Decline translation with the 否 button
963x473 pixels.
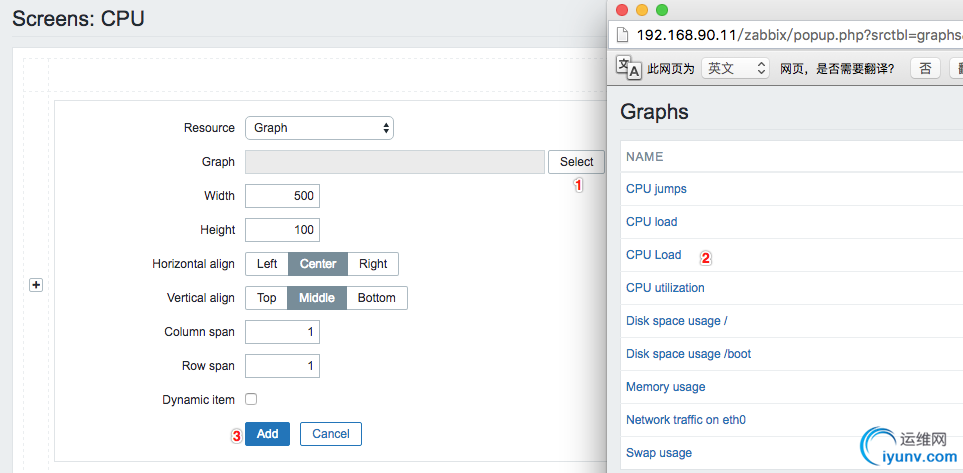925,68
